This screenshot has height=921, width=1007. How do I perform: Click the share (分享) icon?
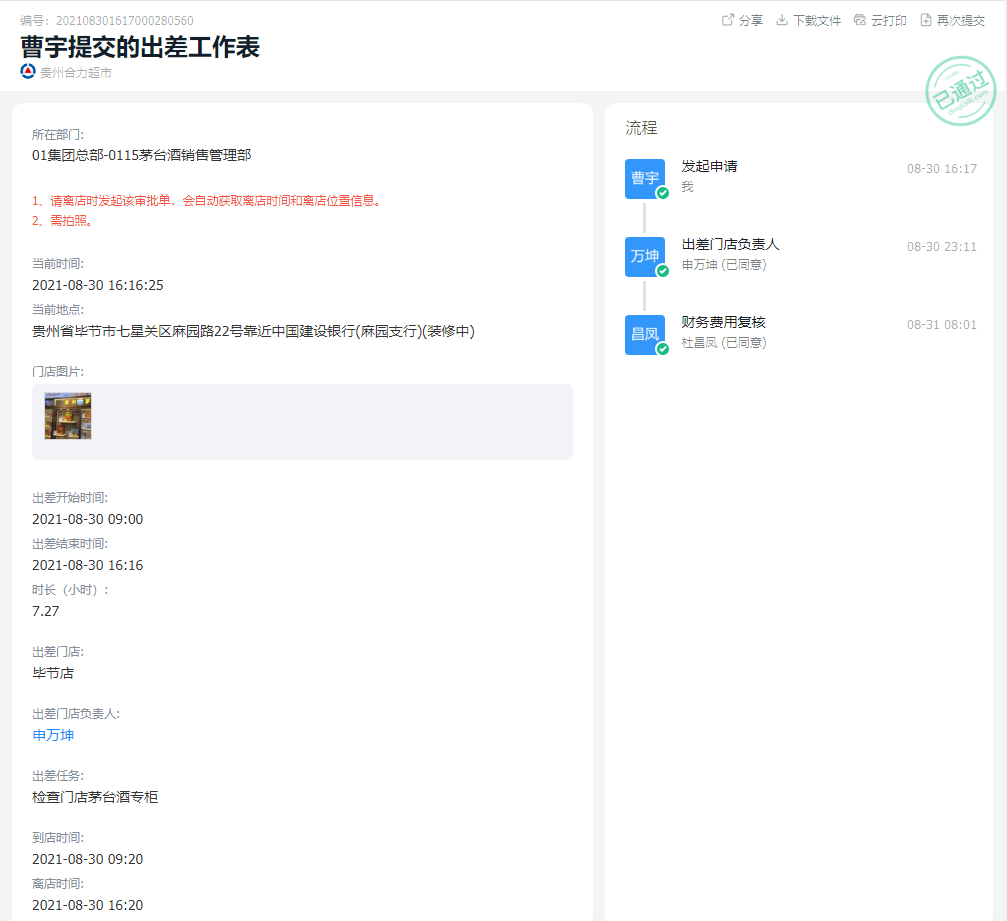tap(728, 20)
